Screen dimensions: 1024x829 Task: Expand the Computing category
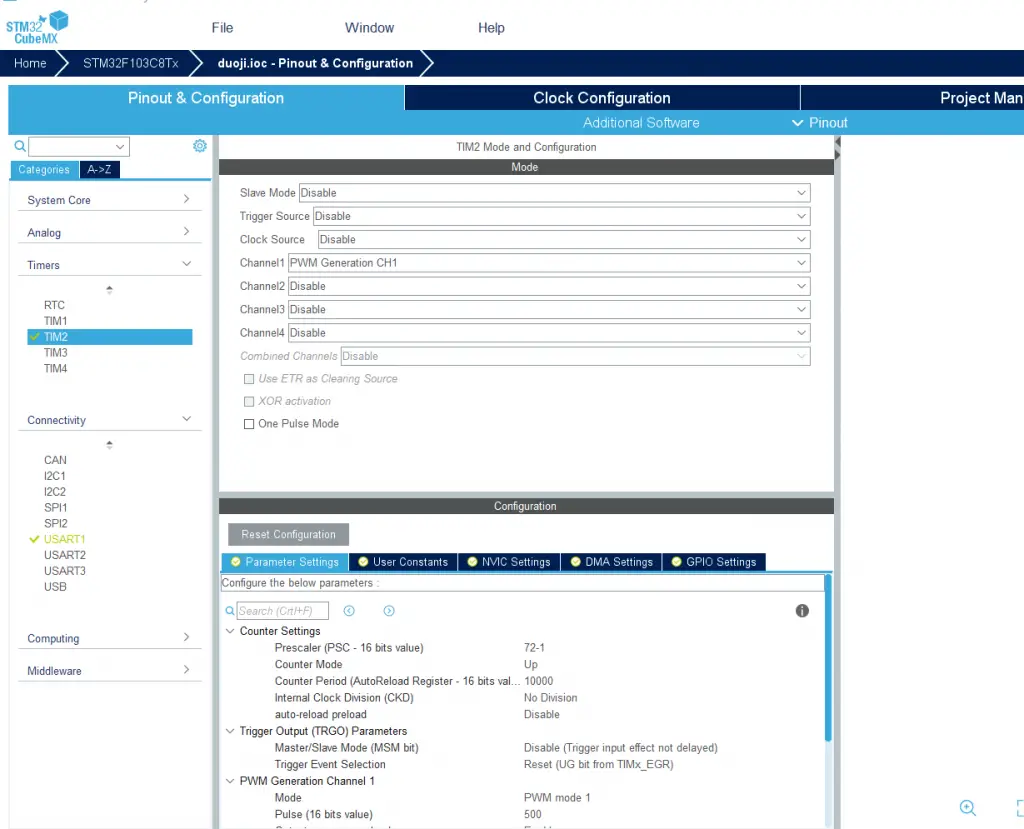[x=110, y=638]
